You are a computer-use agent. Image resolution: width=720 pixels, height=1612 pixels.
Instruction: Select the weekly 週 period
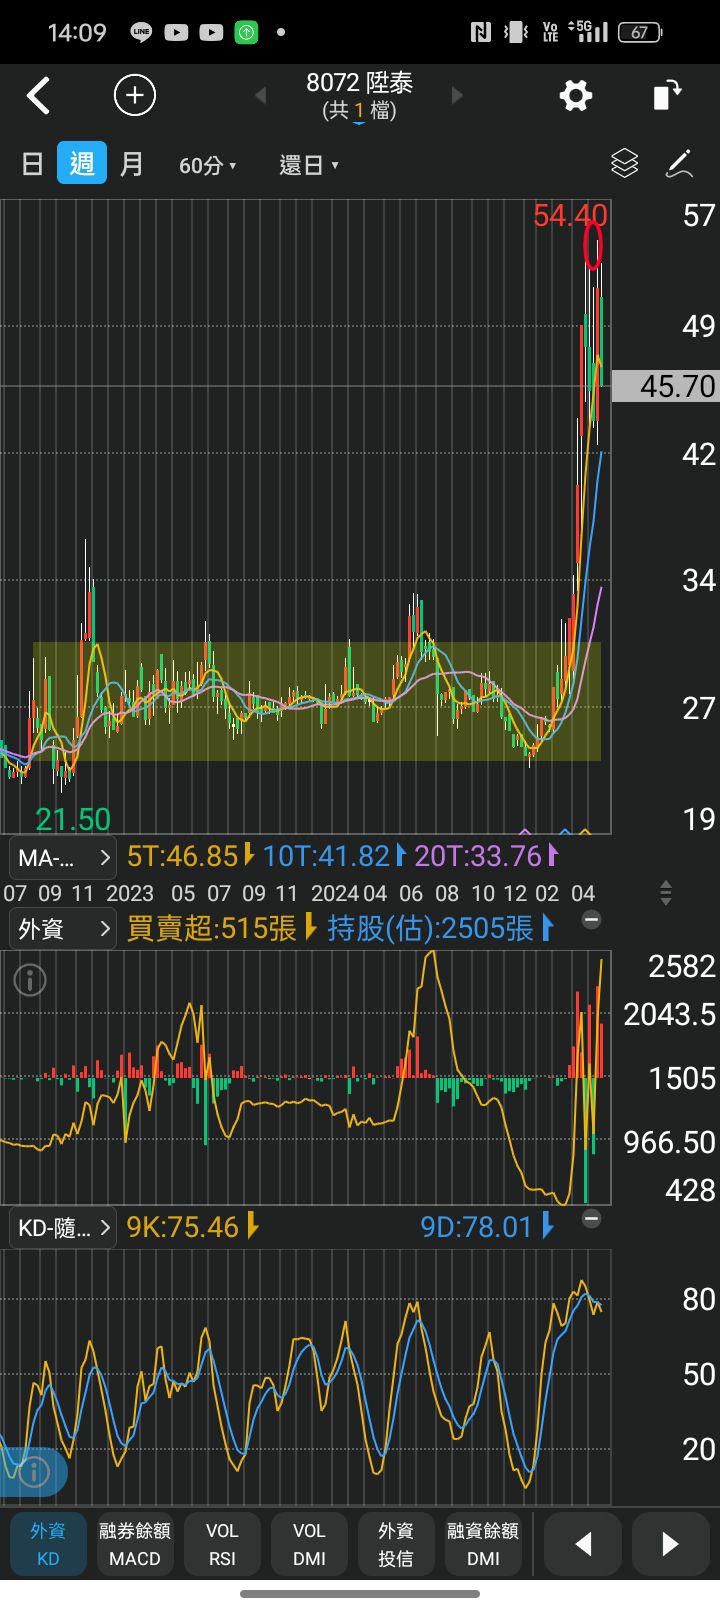point(82,164)
